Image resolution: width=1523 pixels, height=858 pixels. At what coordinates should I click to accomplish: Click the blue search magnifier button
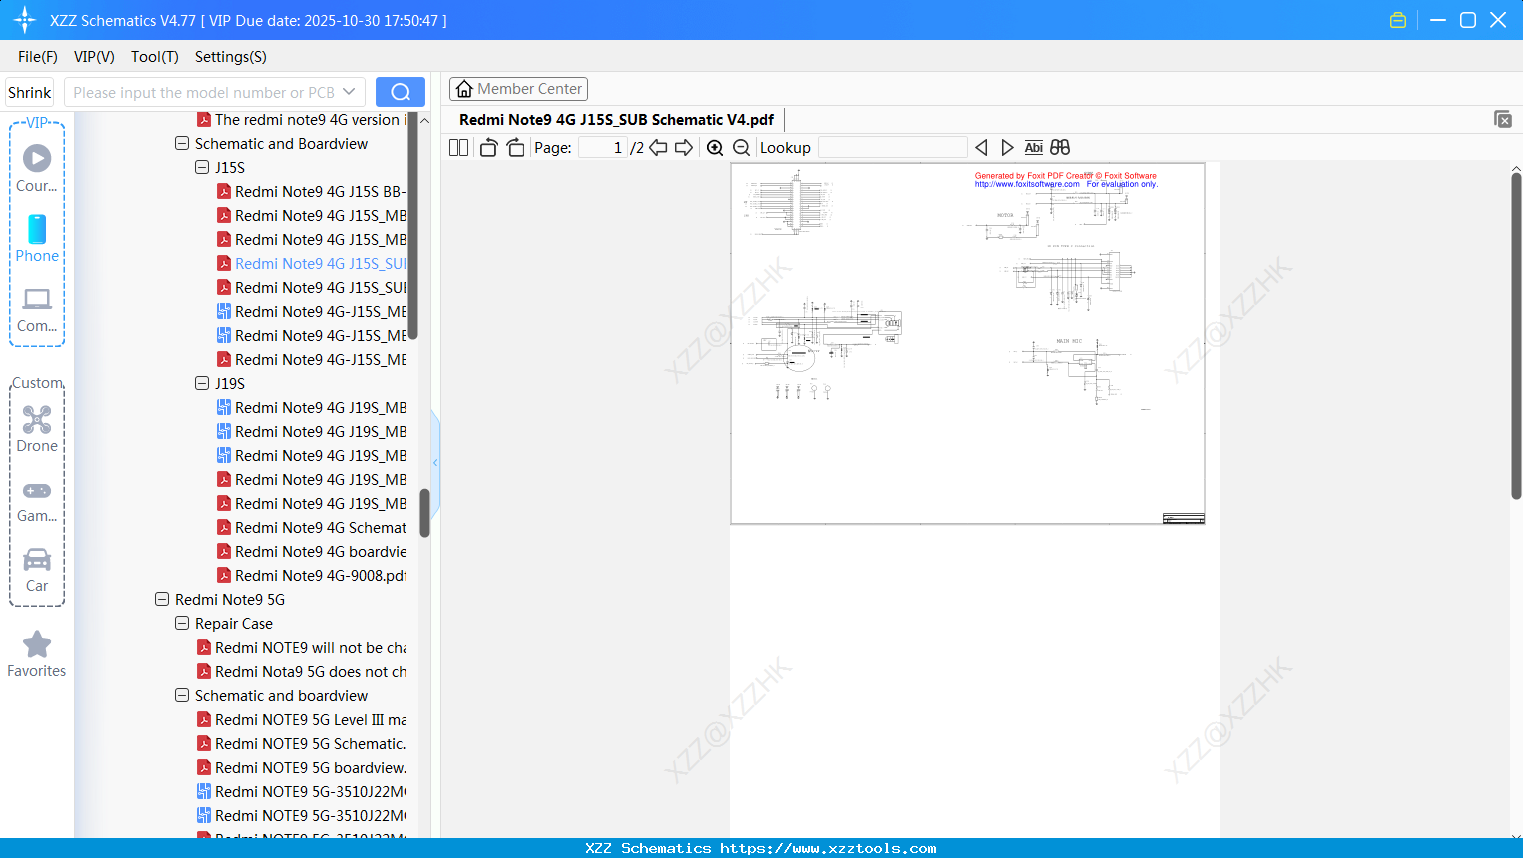(x=400, y=91)
